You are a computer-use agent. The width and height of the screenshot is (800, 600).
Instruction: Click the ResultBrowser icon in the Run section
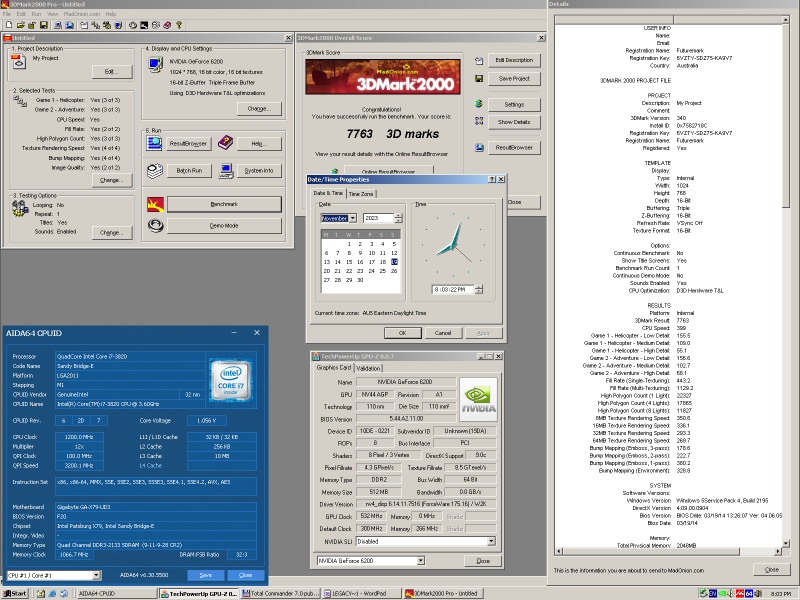point(154,143)
